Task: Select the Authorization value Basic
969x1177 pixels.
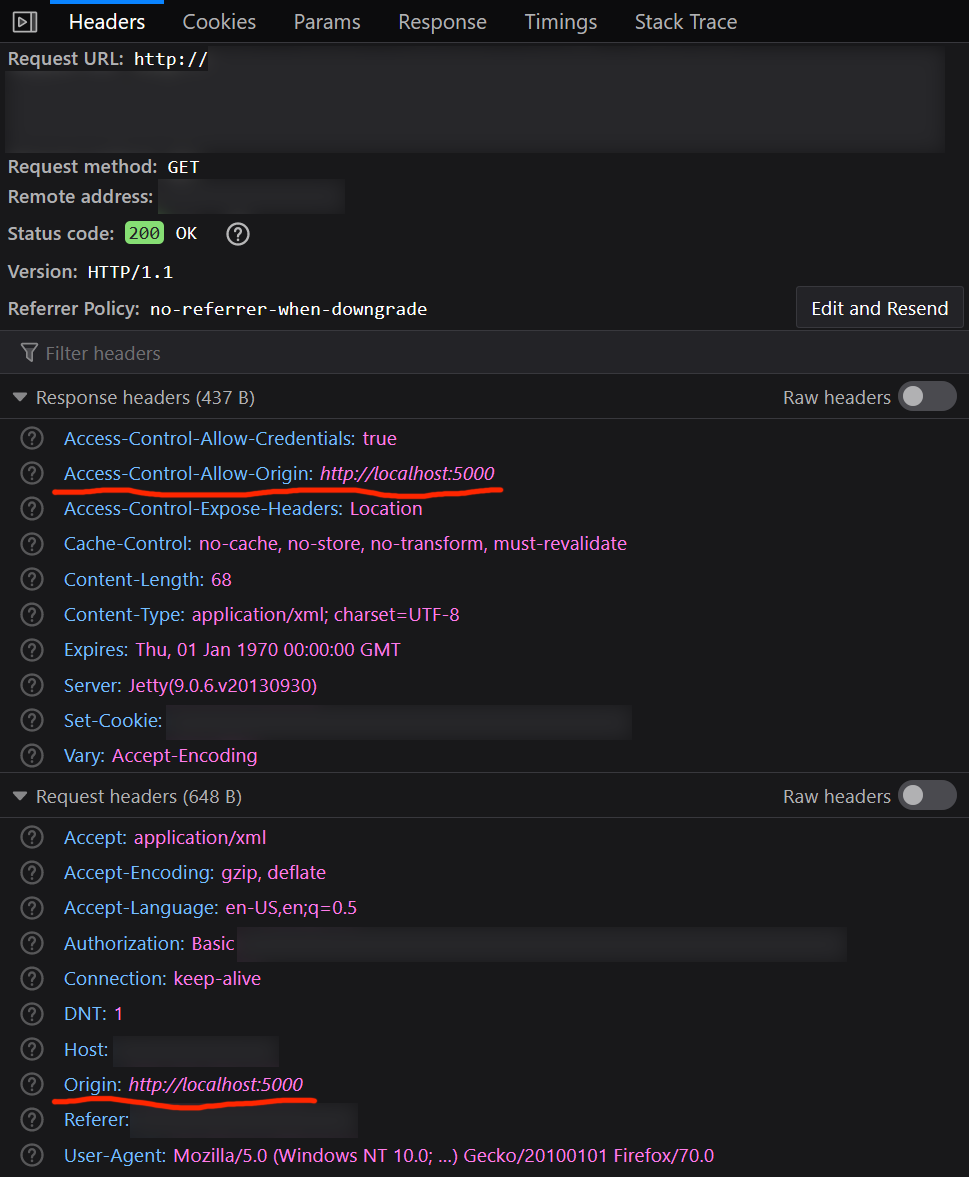Action: pyautogui.click(x=212, y=944)
